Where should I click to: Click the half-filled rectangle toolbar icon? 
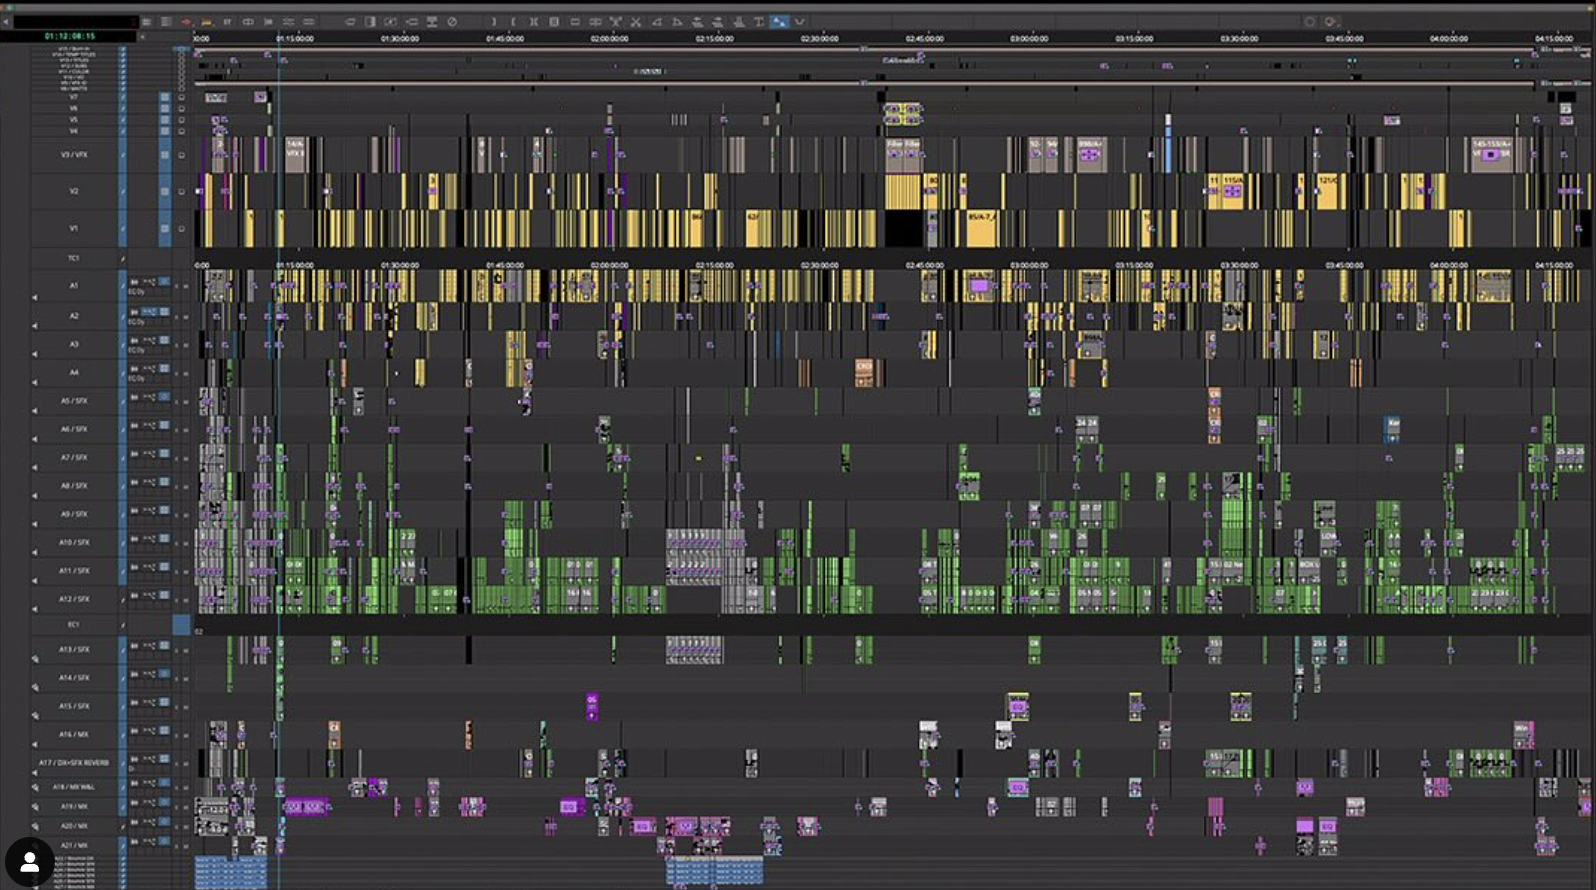pos(370,21)
